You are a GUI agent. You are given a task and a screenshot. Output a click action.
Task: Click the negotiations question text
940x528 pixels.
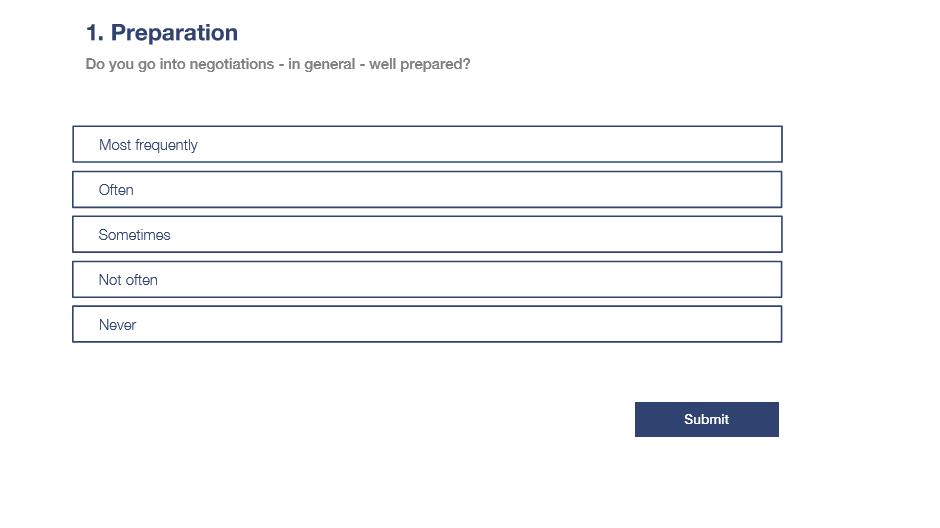tap(278, 64)
